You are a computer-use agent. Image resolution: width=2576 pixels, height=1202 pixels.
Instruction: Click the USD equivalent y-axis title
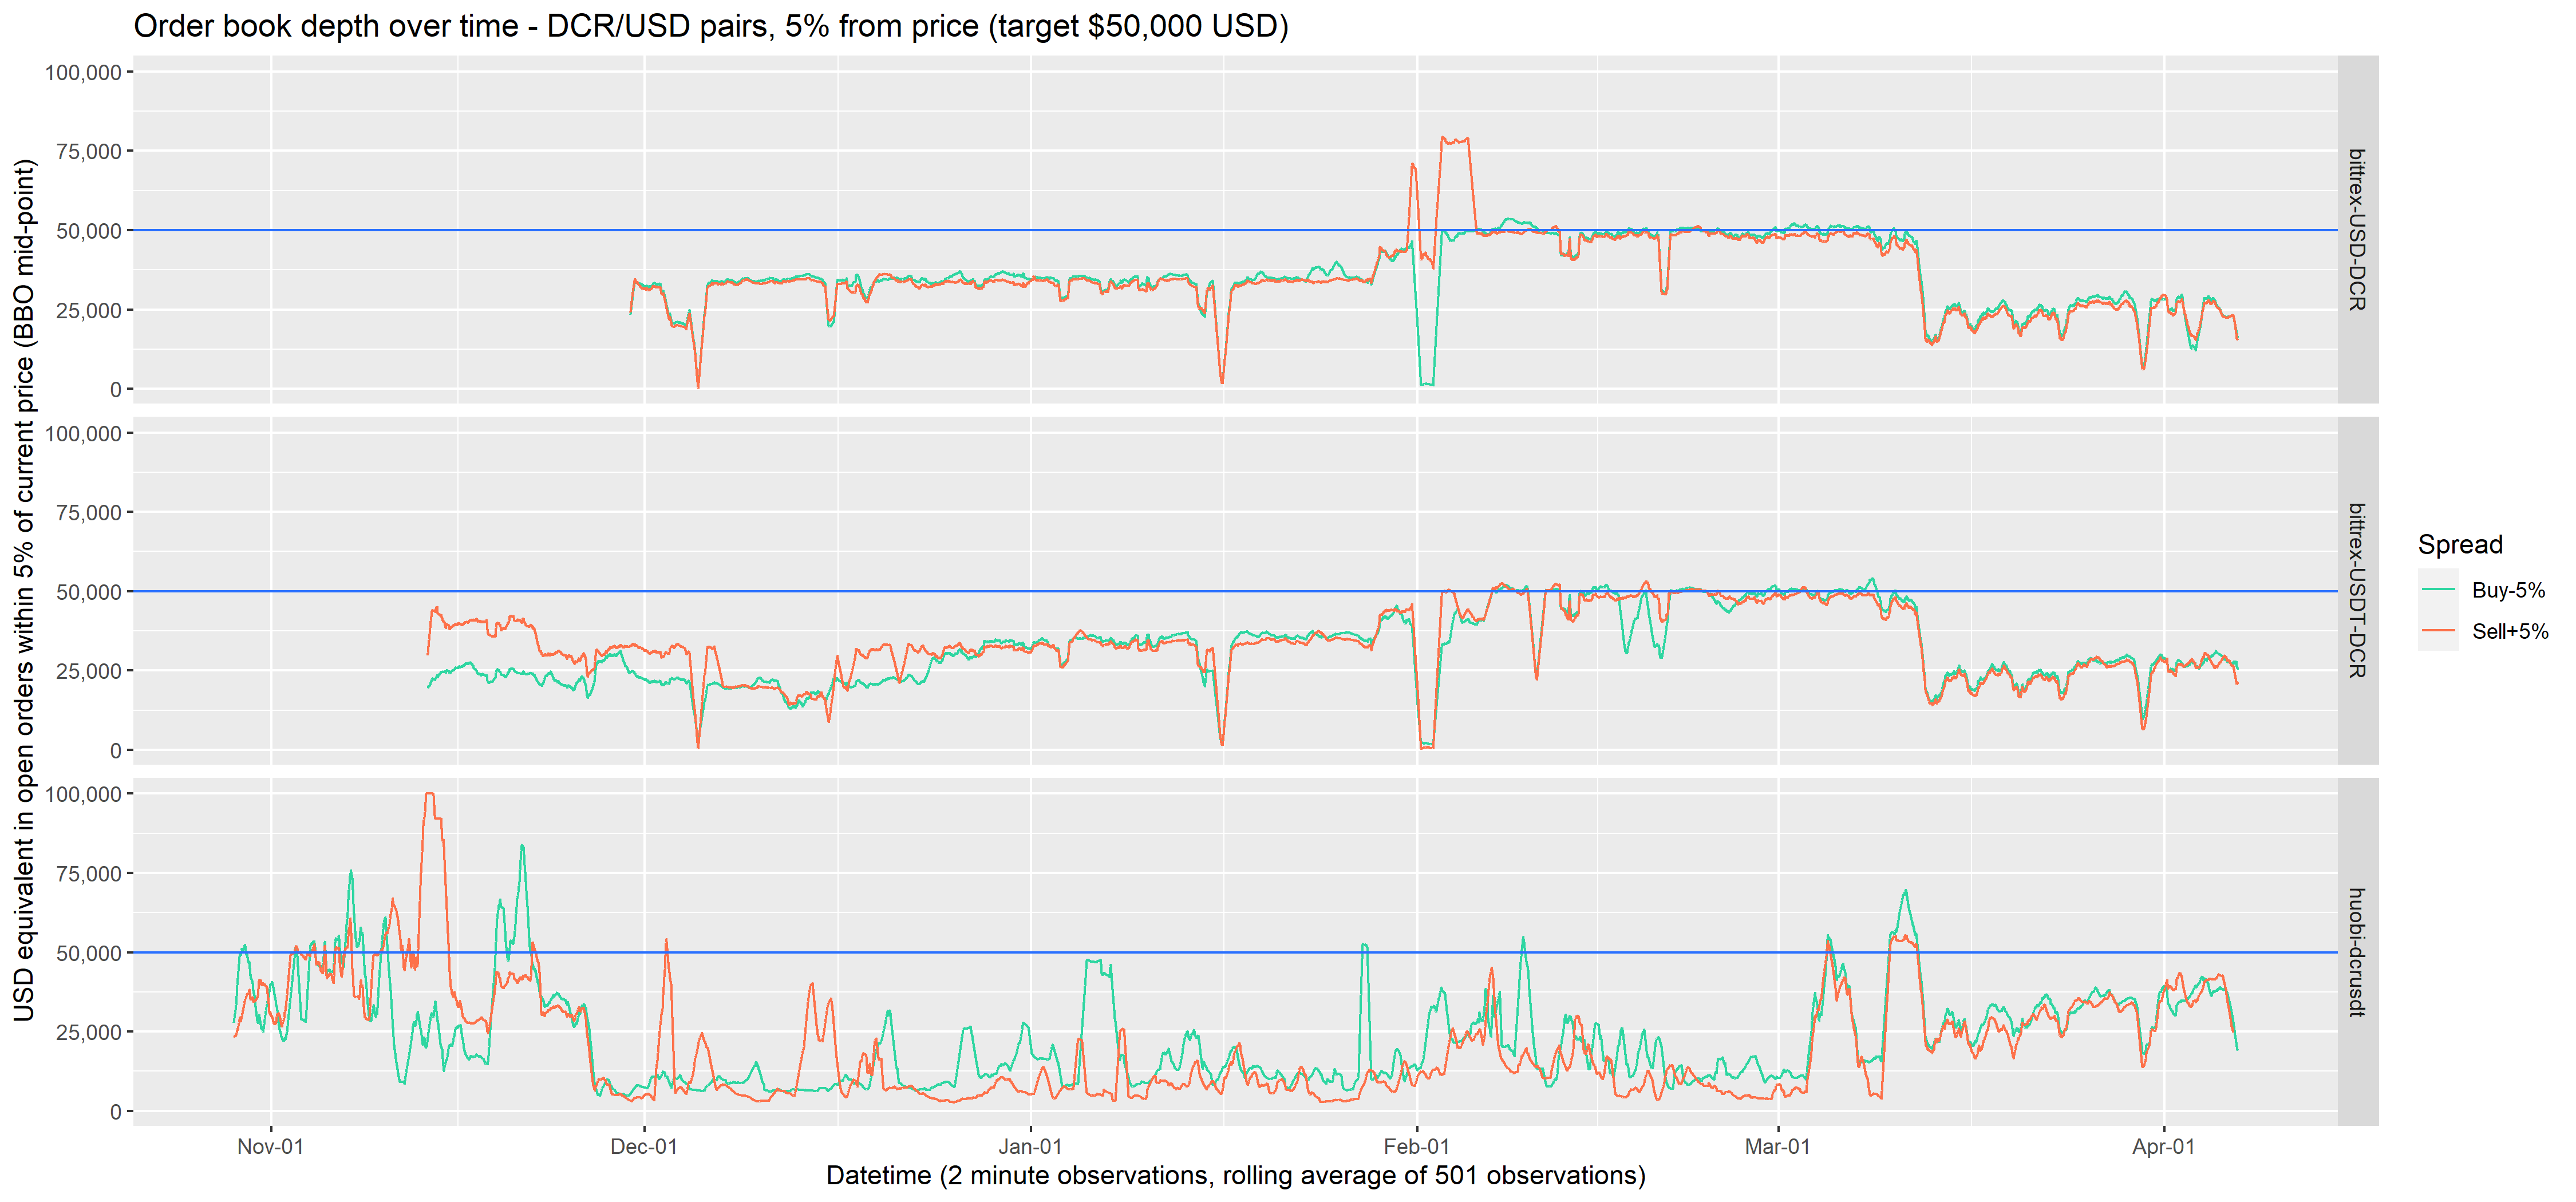pyautogui.click(x=24, y=590)
